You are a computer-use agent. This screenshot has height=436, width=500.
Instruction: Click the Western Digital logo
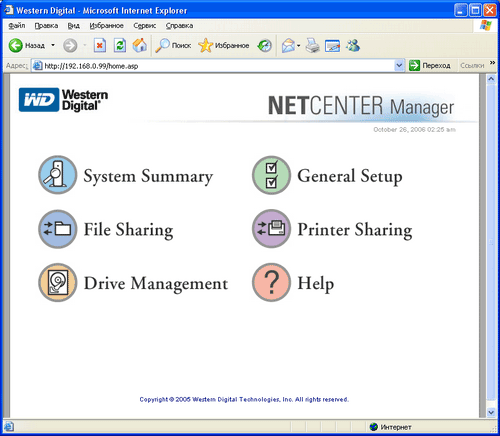coord(63,100)
